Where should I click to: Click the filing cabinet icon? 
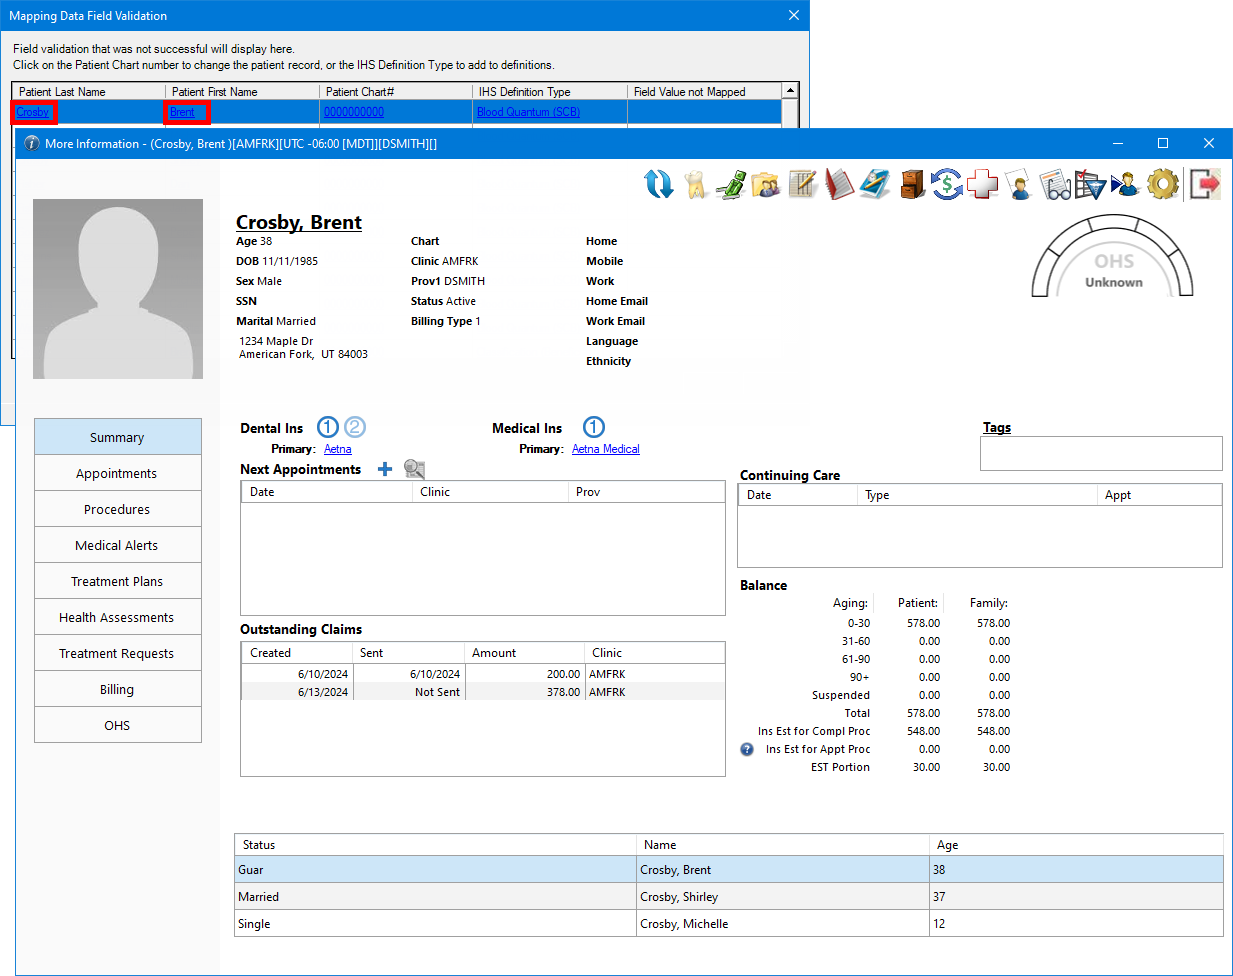pos(911,184)
